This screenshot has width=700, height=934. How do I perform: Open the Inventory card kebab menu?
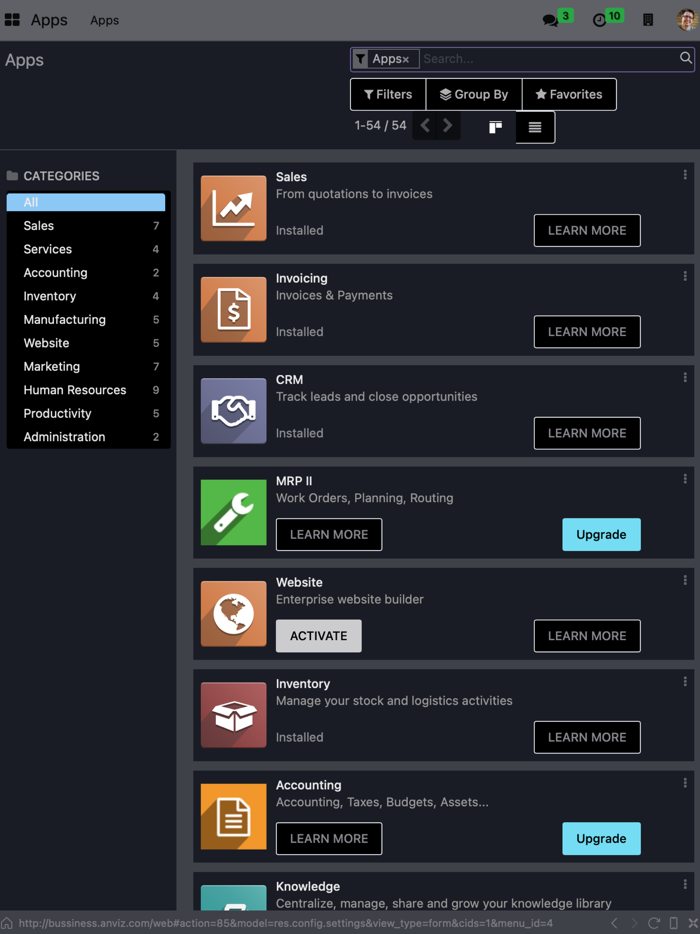tap(685, 681)
